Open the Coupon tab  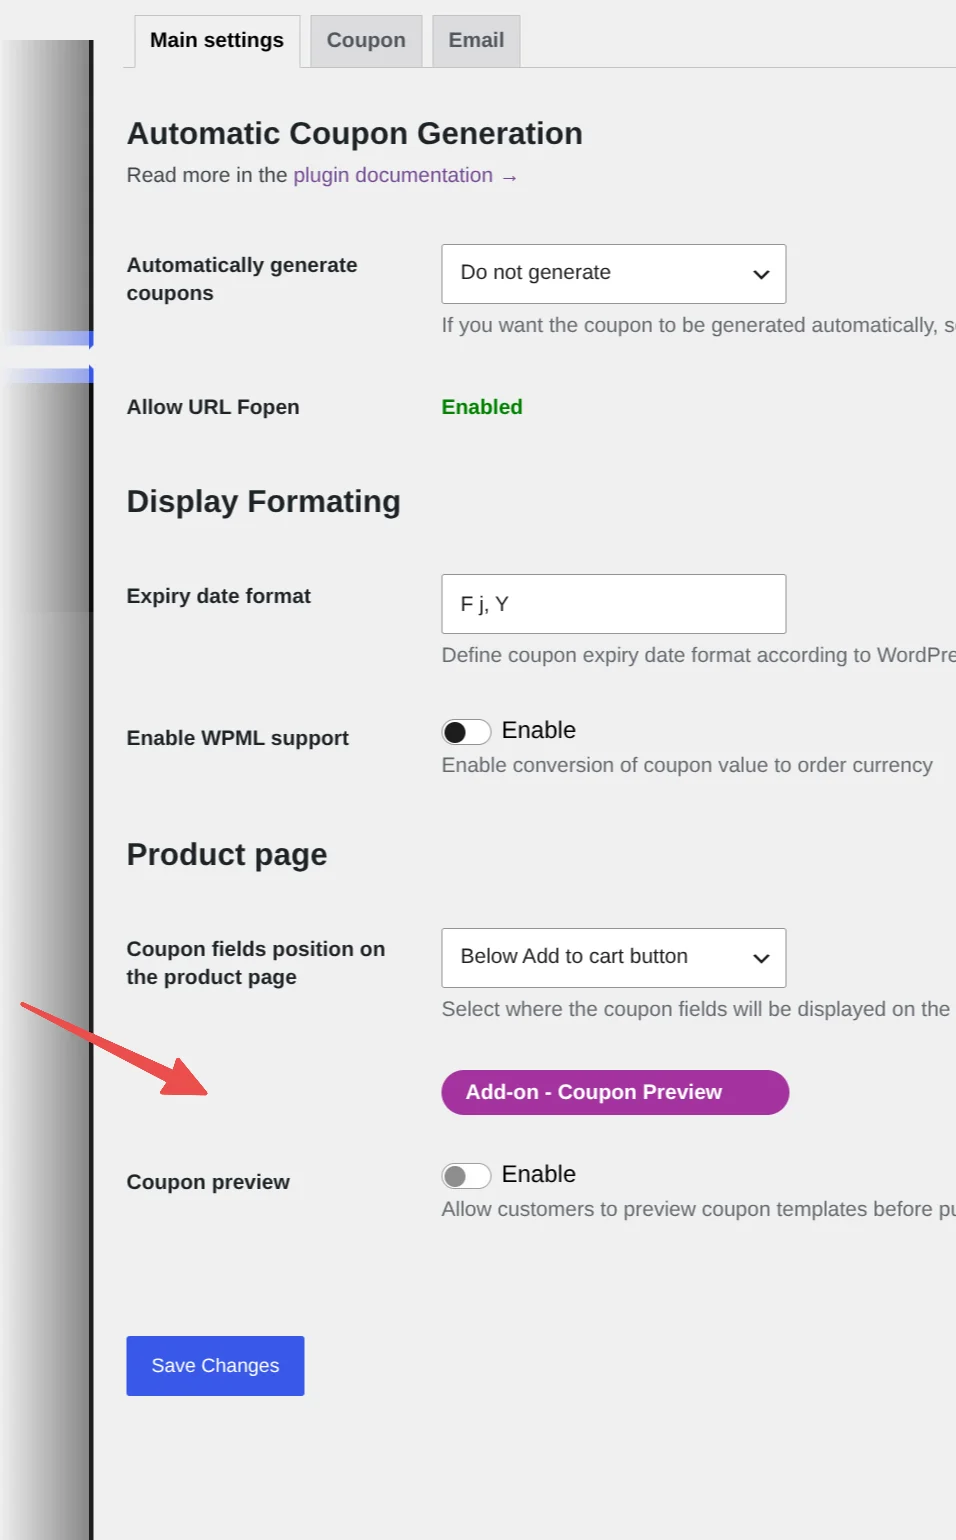click(x=366, y=41)
